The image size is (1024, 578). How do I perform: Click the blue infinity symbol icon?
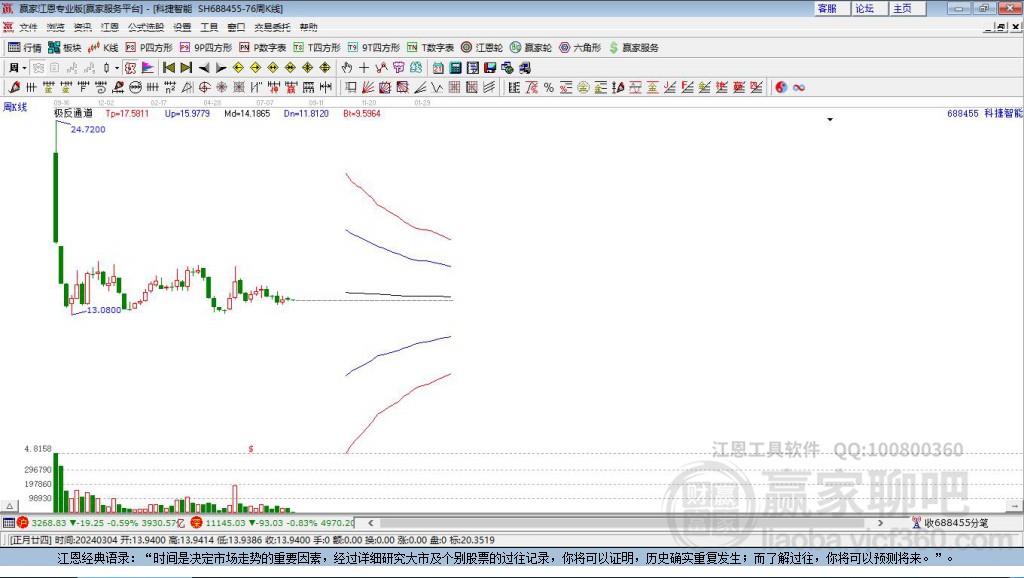pyautogui.click(x=799, y=87)
